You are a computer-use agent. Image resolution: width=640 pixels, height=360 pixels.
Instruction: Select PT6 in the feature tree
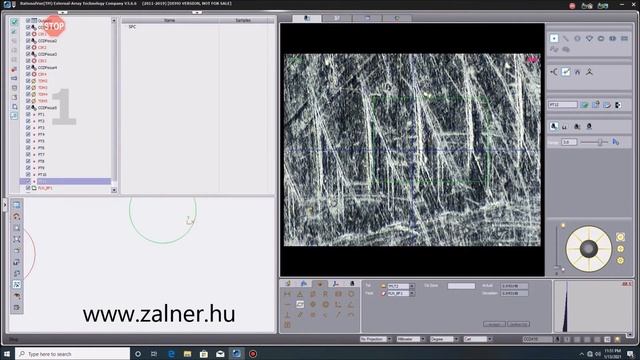pyautogui.click(x=41, y=148)
